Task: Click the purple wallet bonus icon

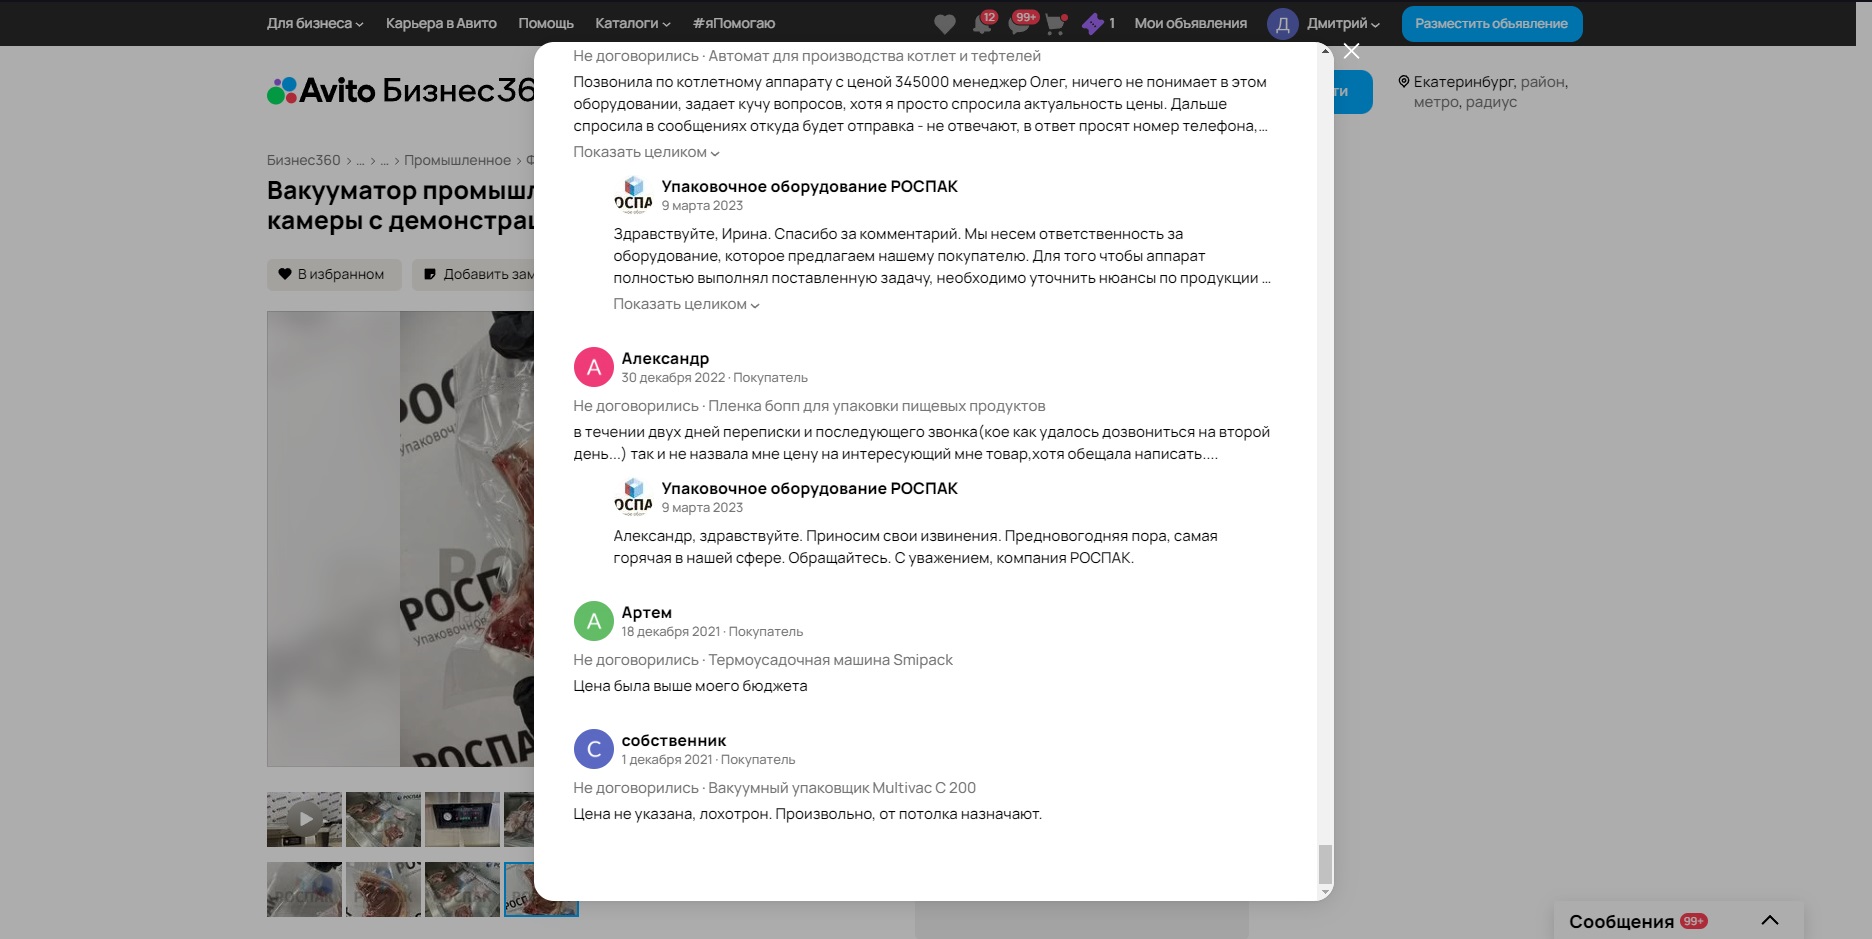Action: click(x=1092, y=23)
